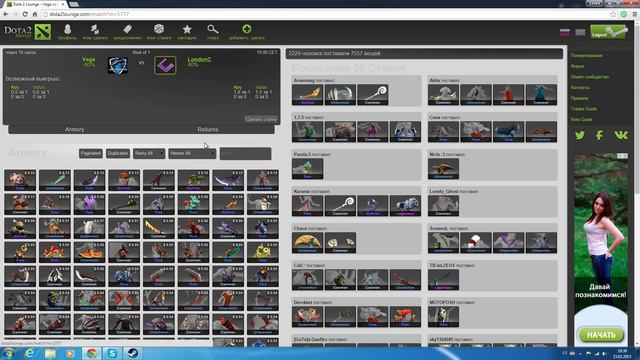Toggle the Paginated button in Armory
This screenshot has width=640, height=360.
(91, 153)
